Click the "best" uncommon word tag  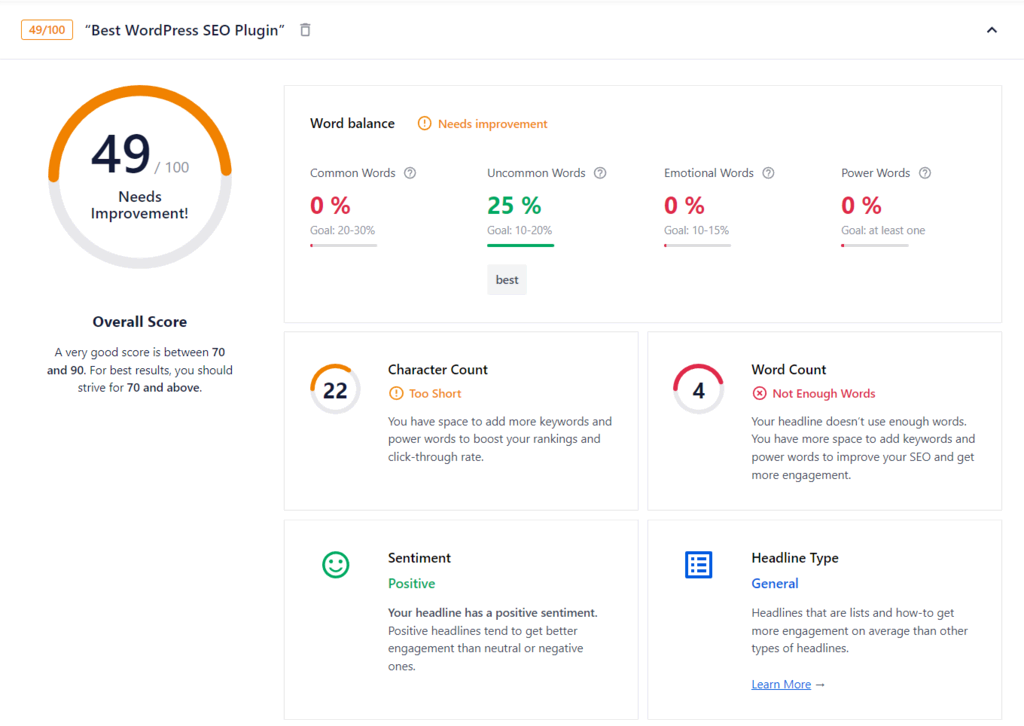(x=507, y=280)
